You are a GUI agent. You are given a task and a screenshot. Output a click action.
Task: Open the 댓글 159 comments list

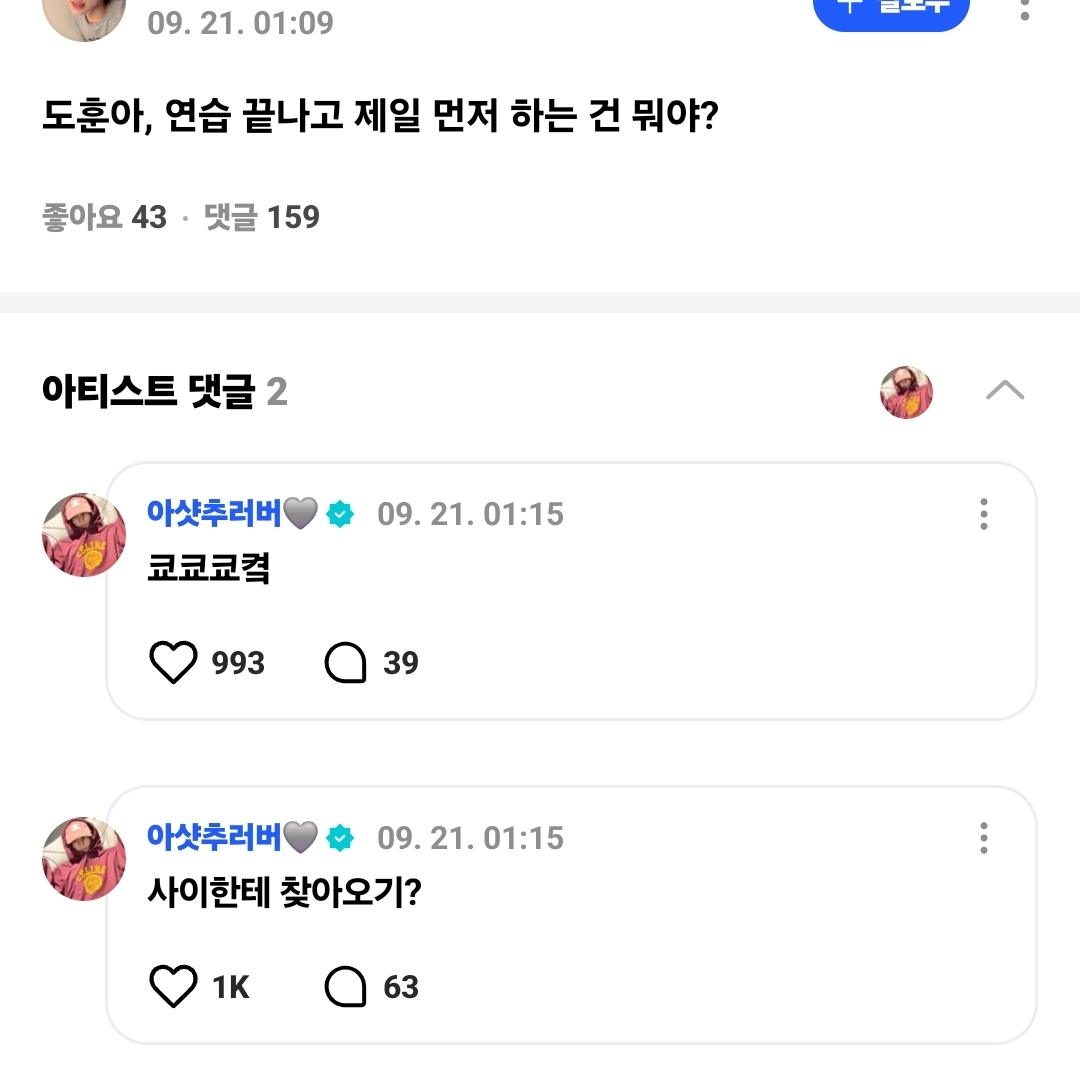[x=262, y=217]
